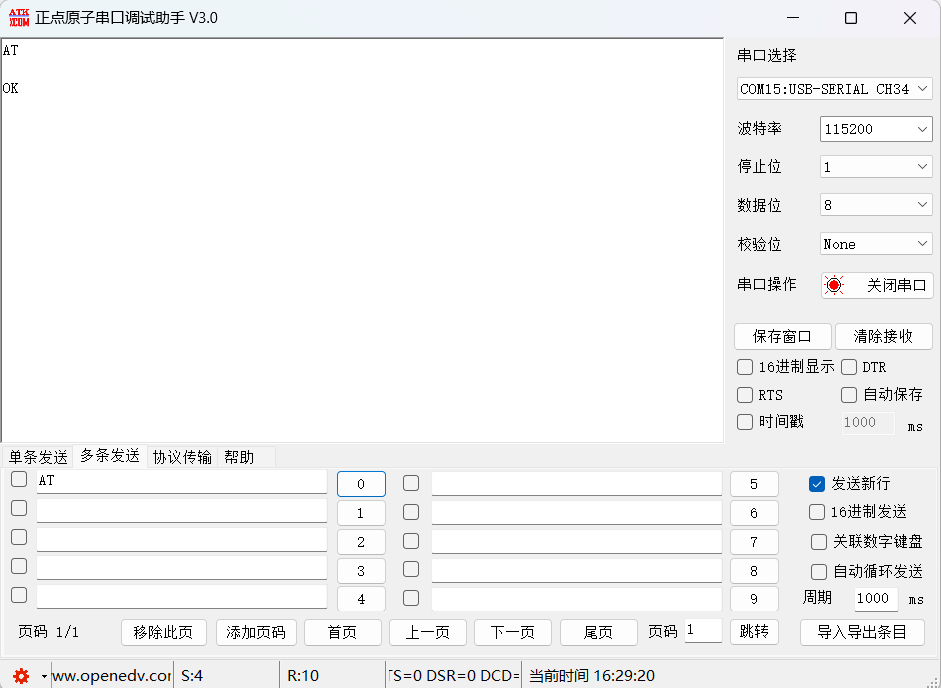Click the AT command input field
Viewport: 941px width, 688px height.
point(182,481)
